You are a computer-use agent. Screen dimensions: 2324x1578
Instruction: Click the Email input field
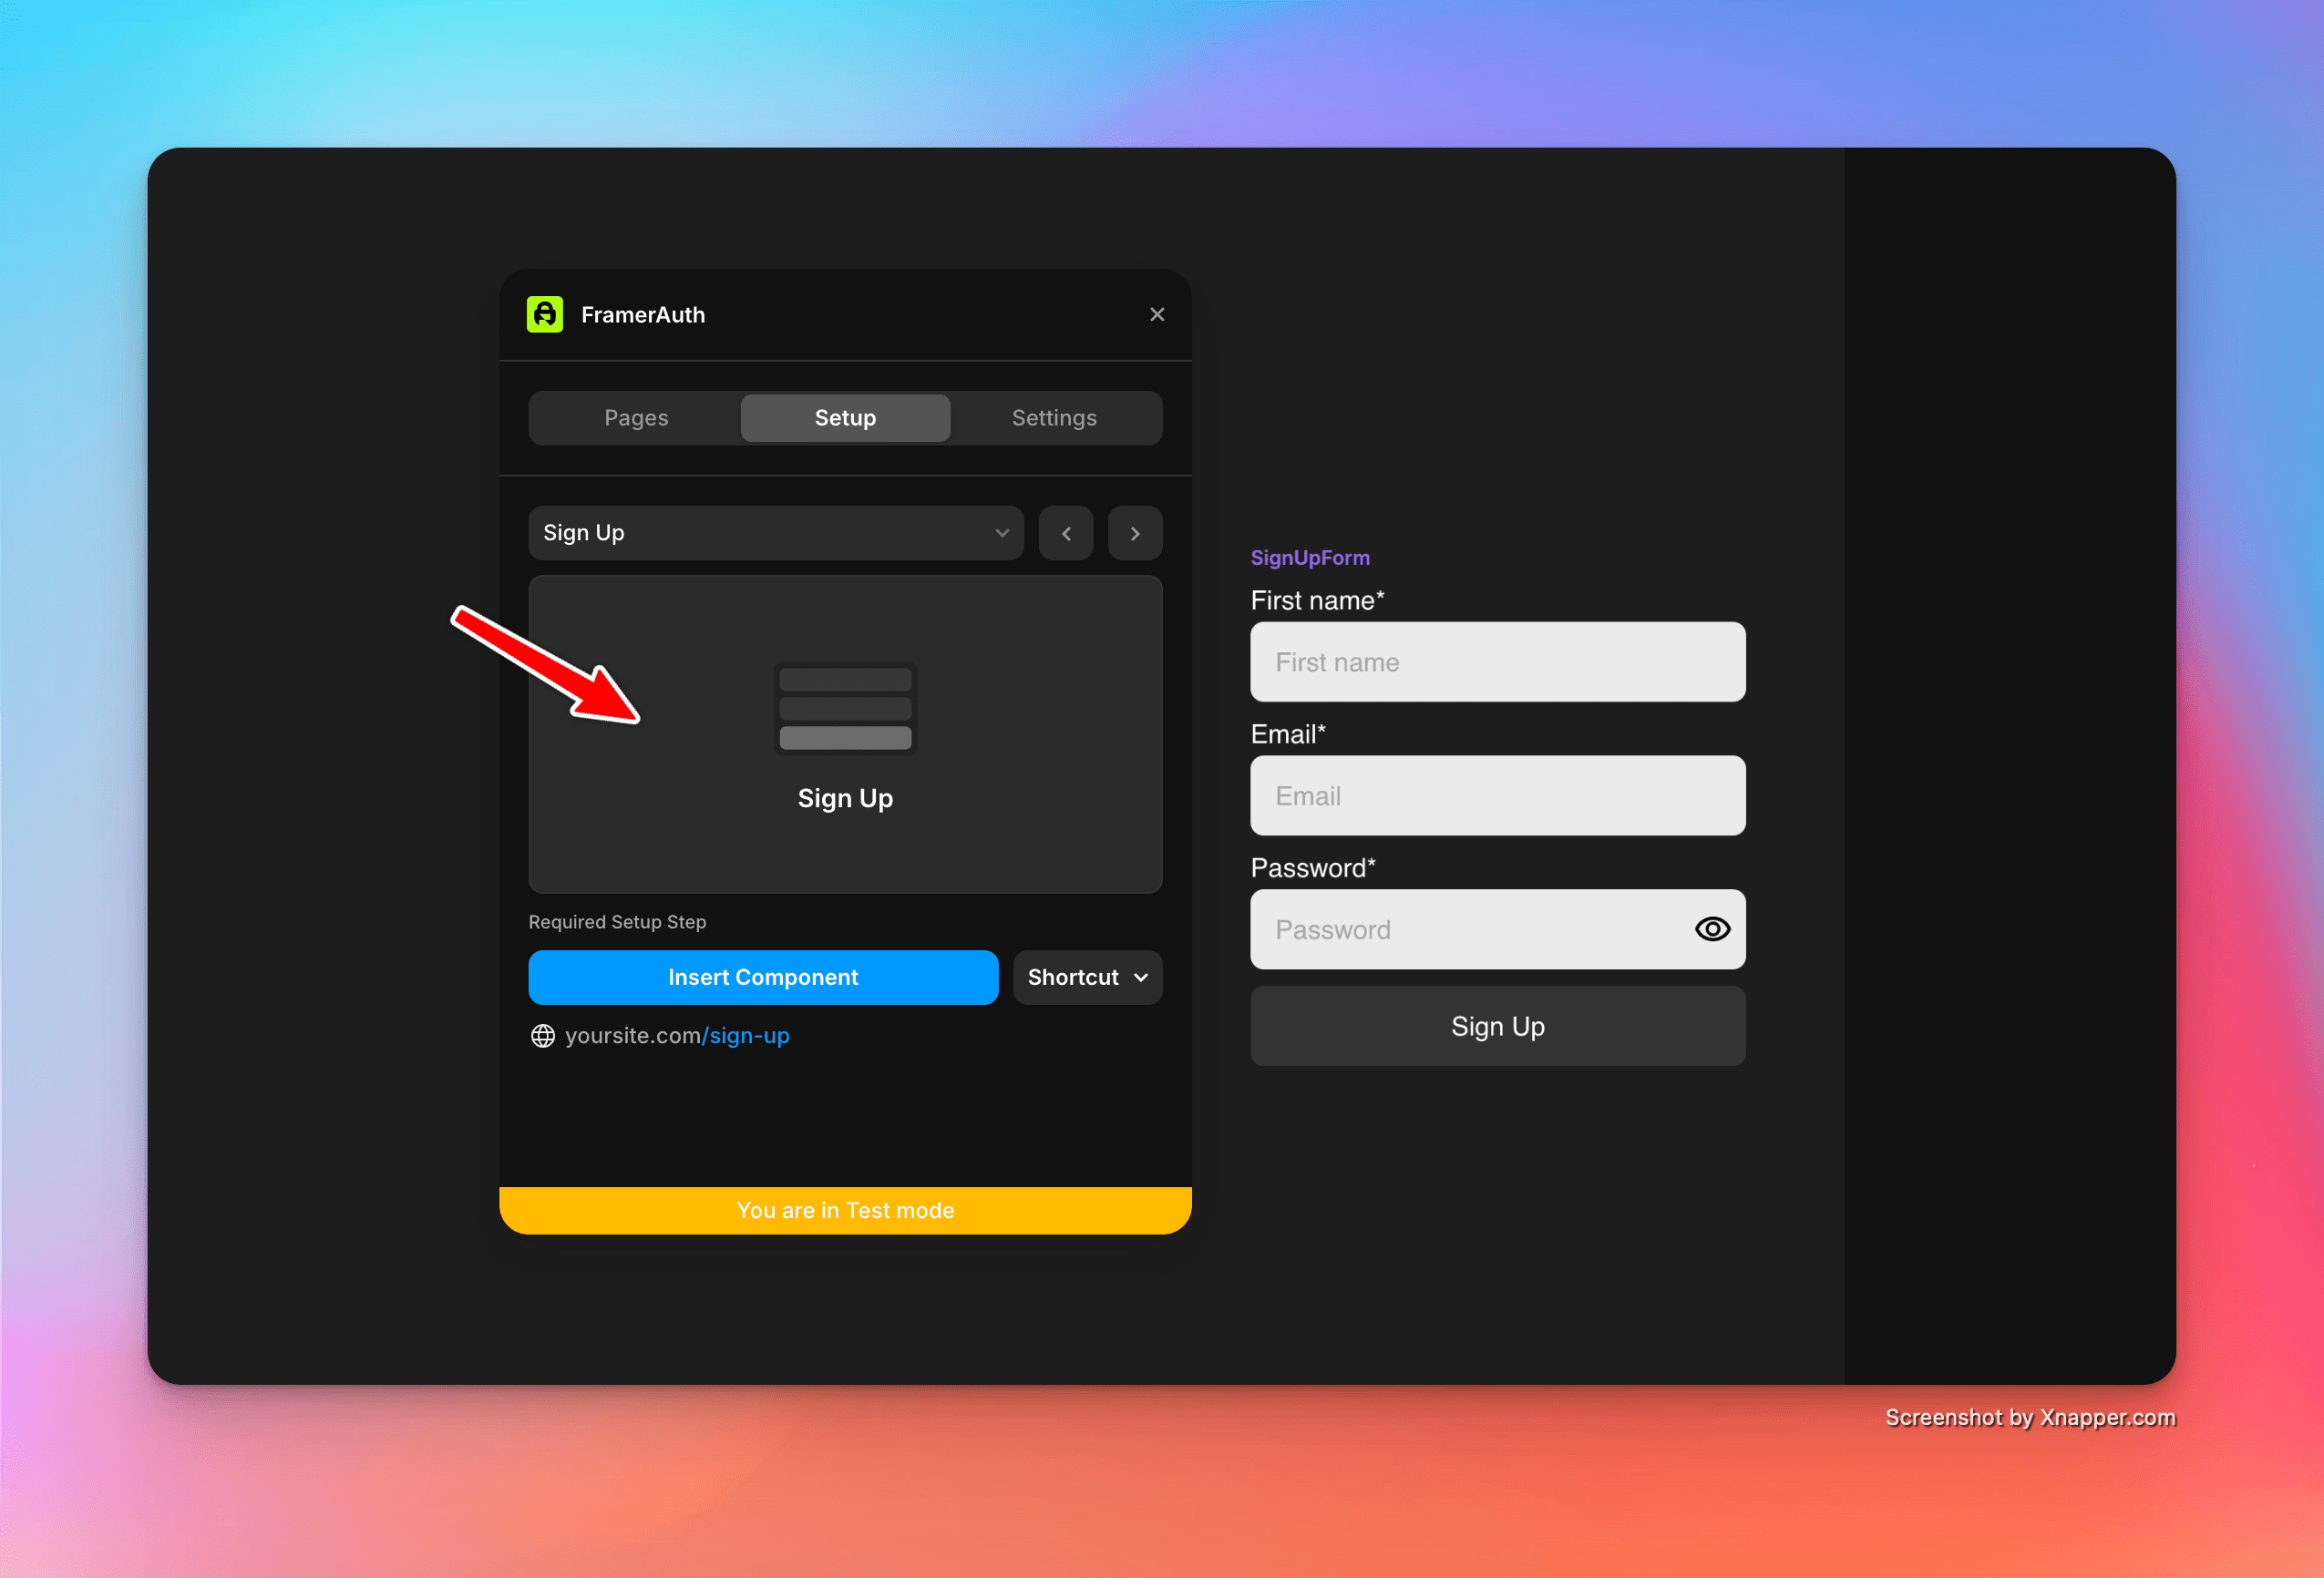coord(1496,794)
